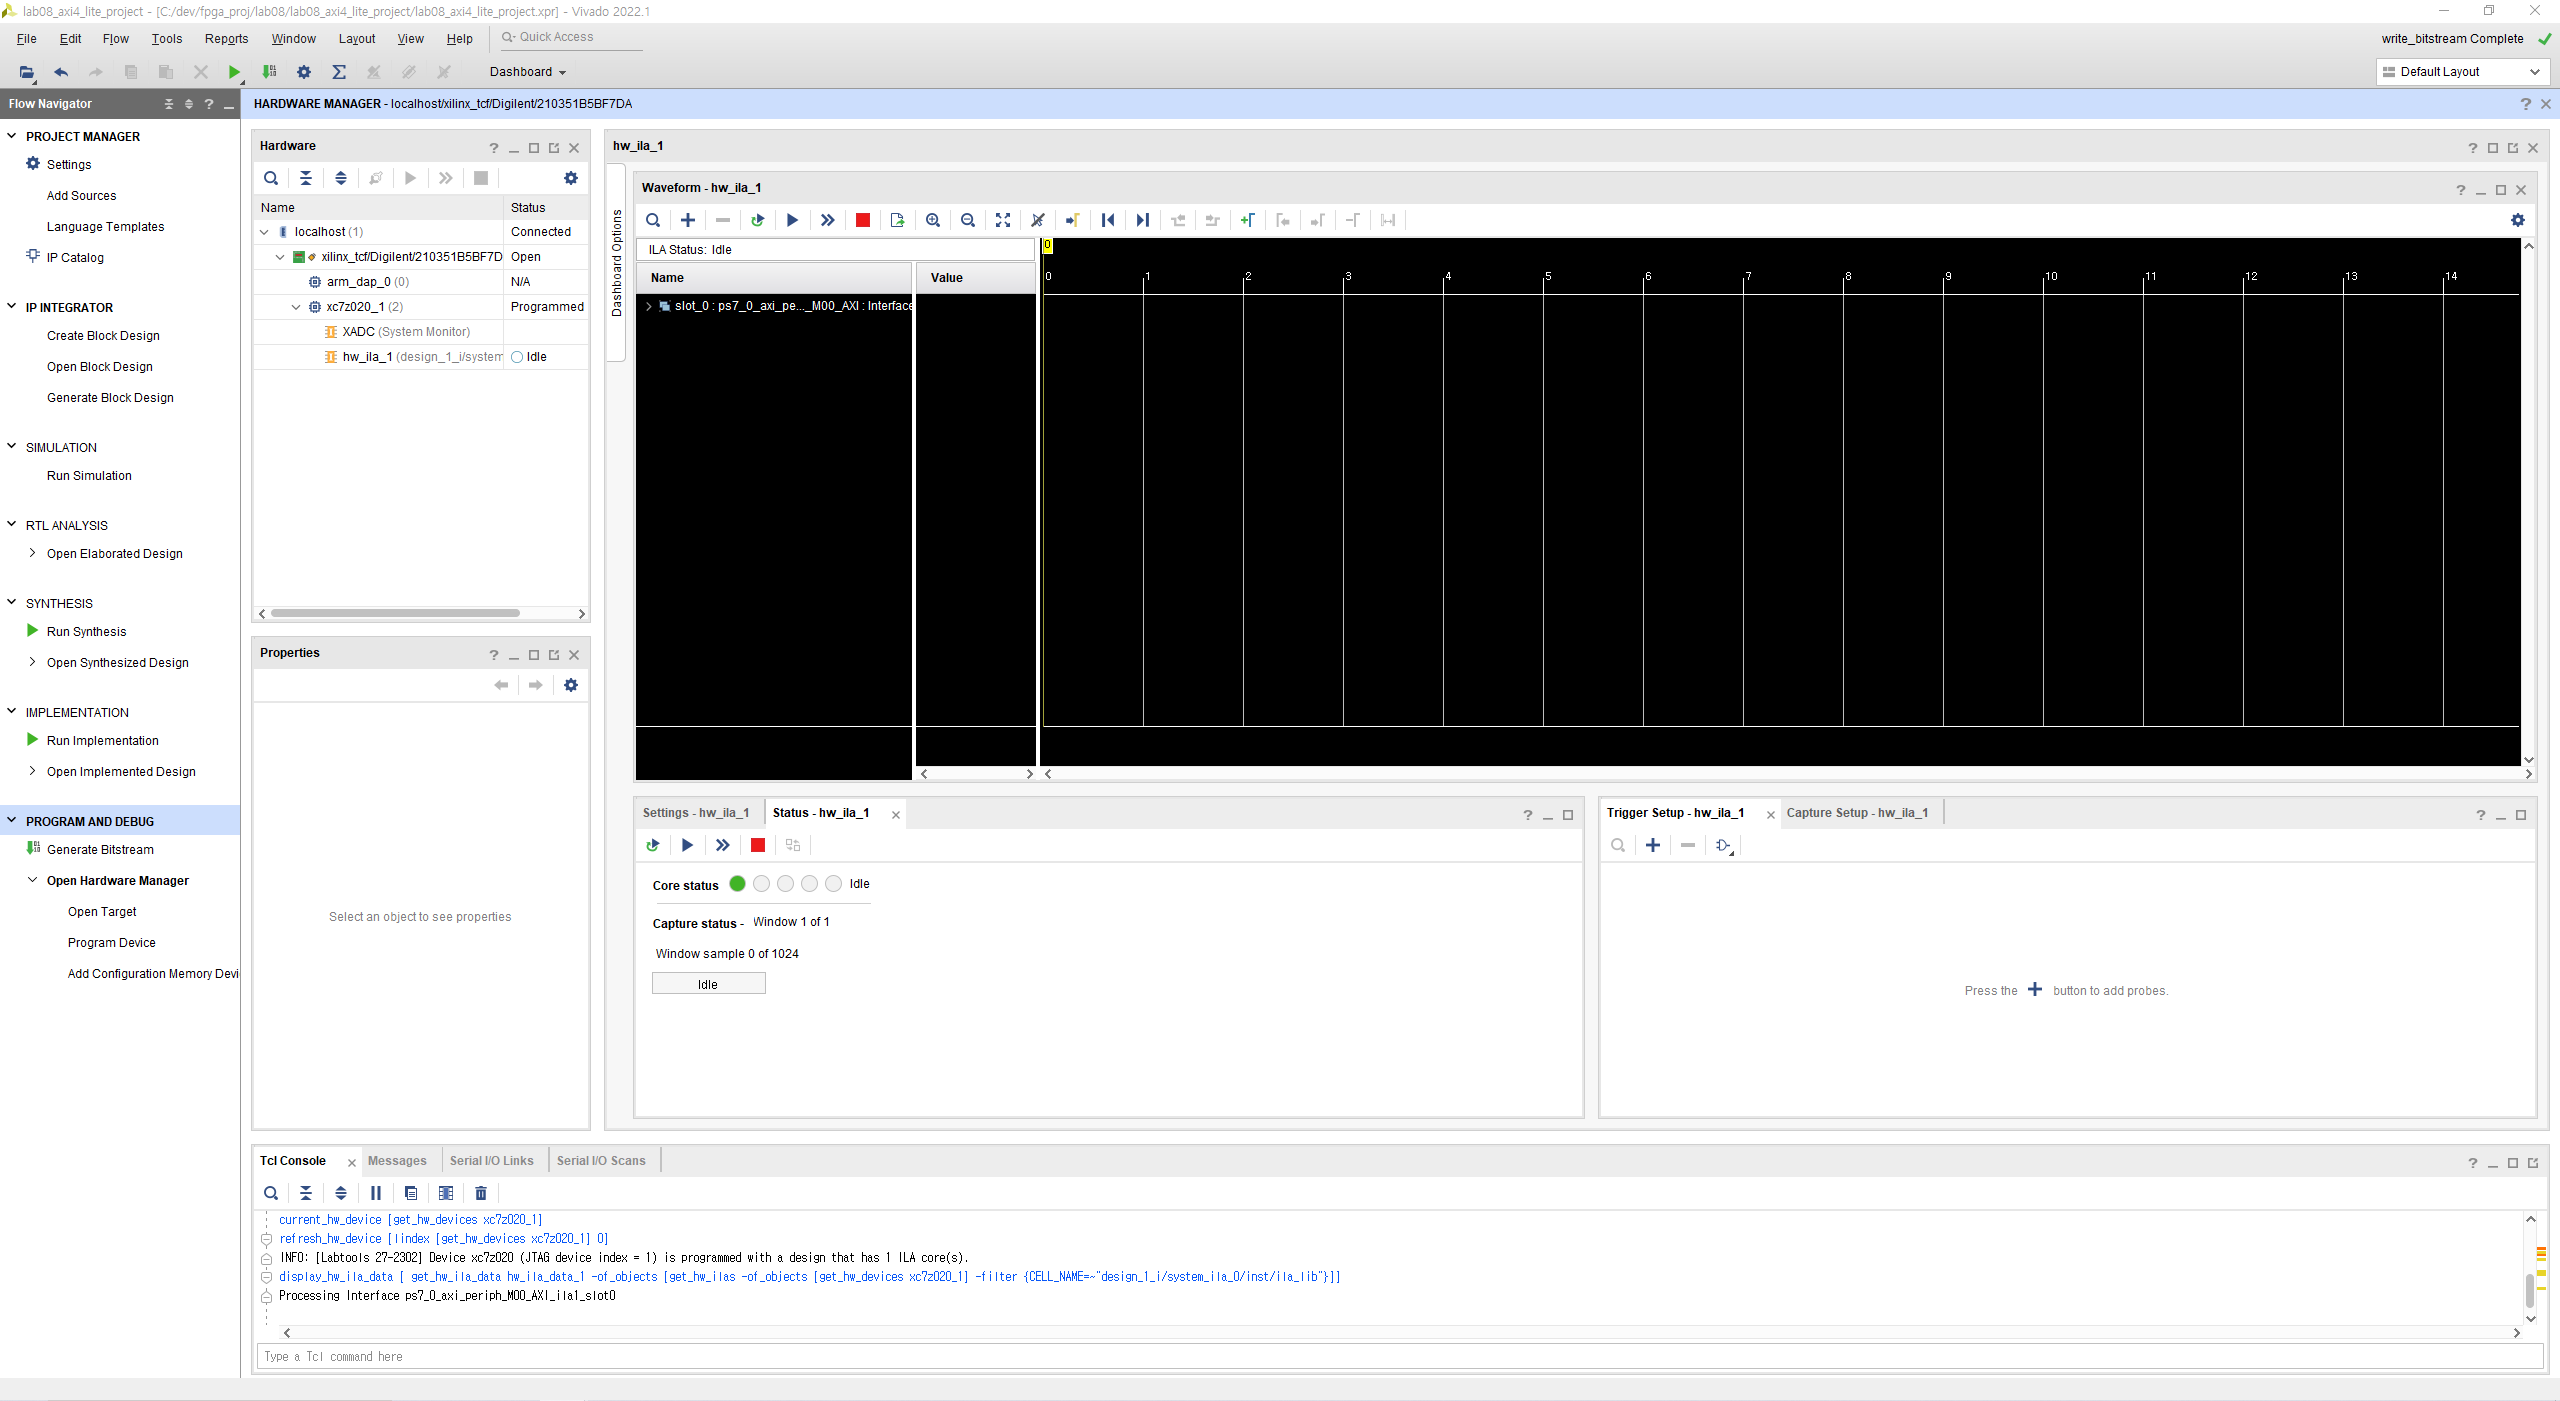Zoom in on the waveform
The height and width of the screenshot is (1401, 2560).
click(x=932, y=220)
